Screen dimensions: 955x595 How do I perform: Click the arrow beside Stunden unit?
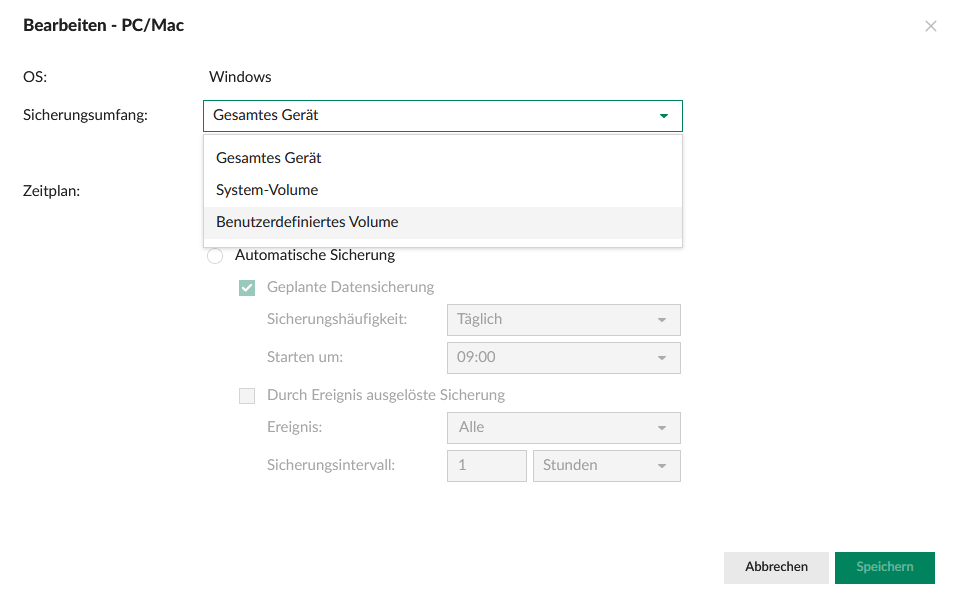[661, 466]
